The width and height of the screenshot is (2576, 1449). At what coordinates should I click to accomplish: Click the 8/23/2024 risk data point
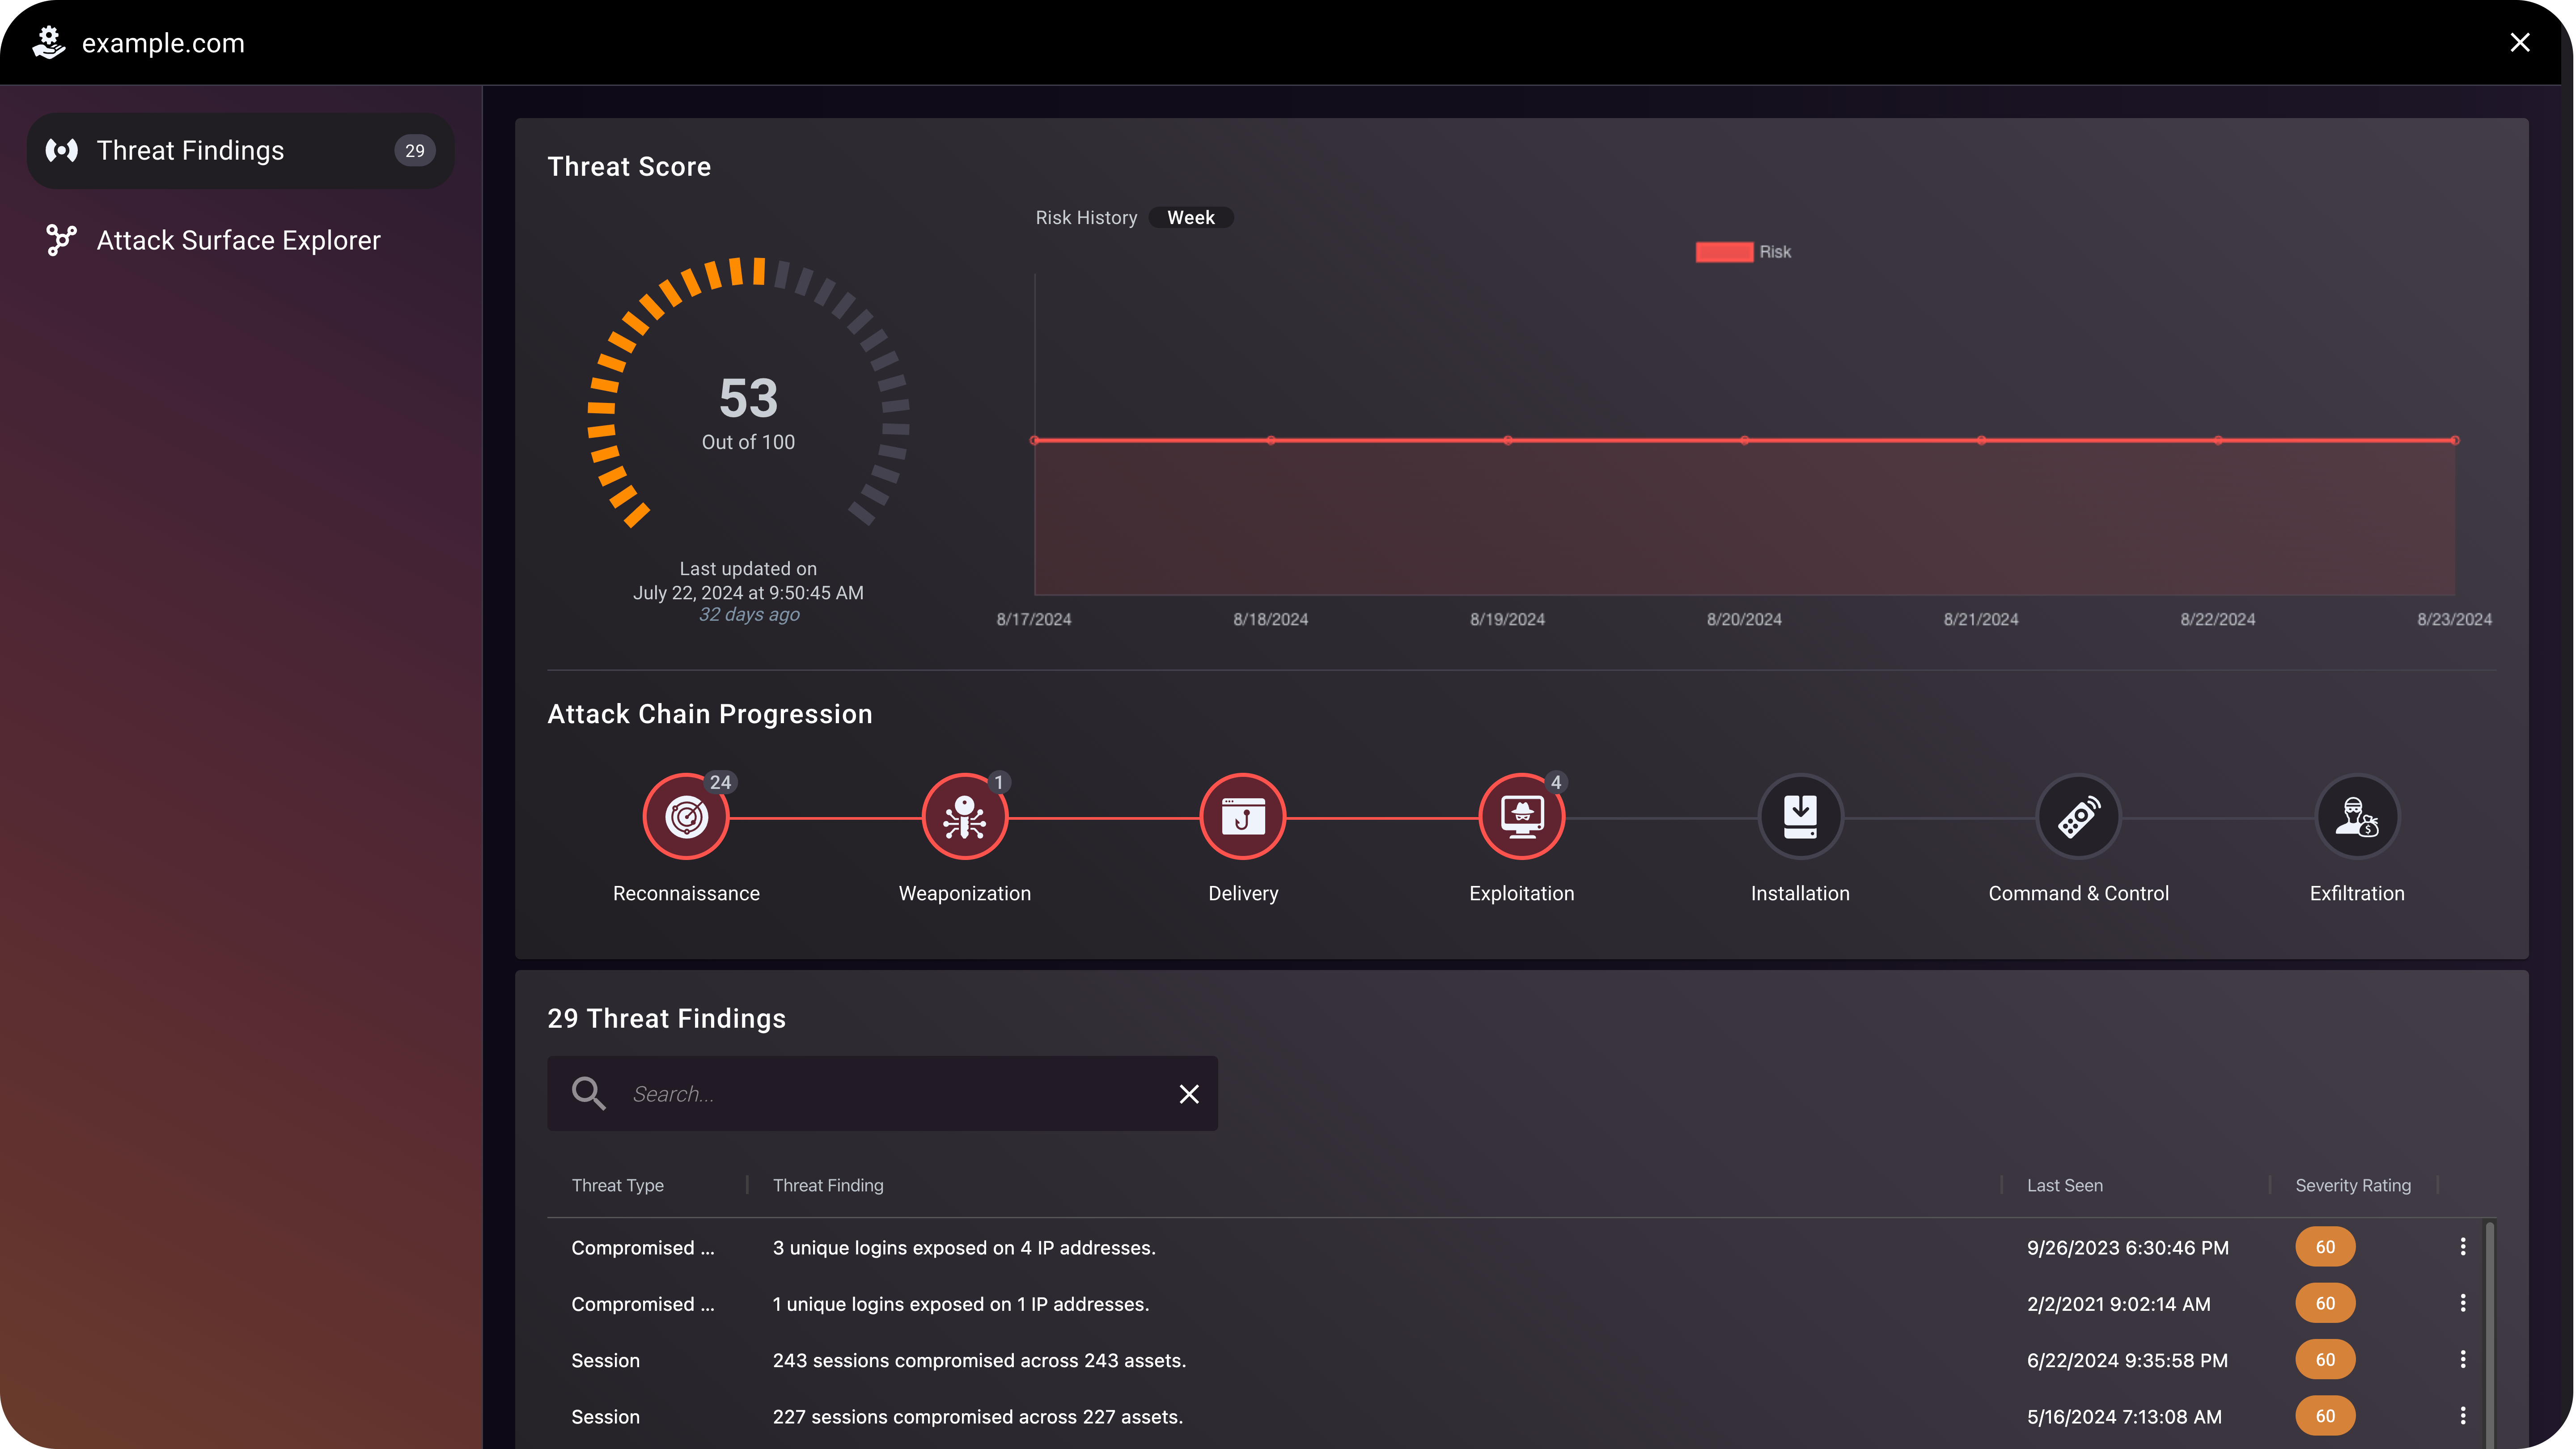point(2454,440)
